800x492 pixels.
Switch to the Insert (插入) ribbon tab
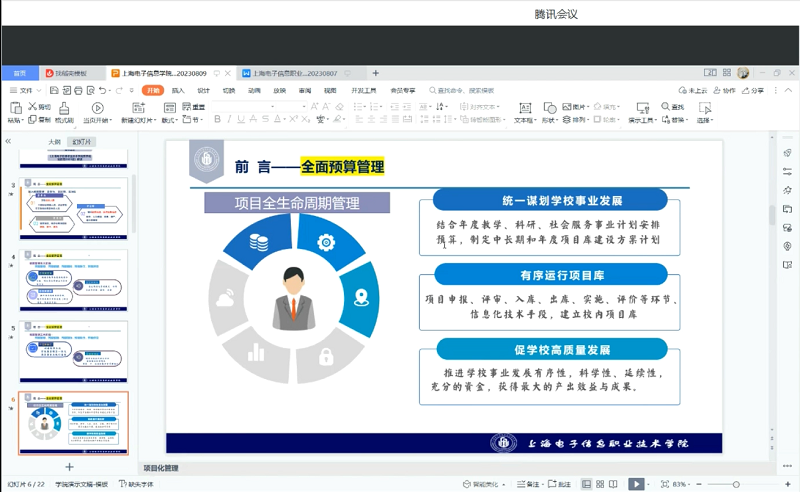[178, 90]
